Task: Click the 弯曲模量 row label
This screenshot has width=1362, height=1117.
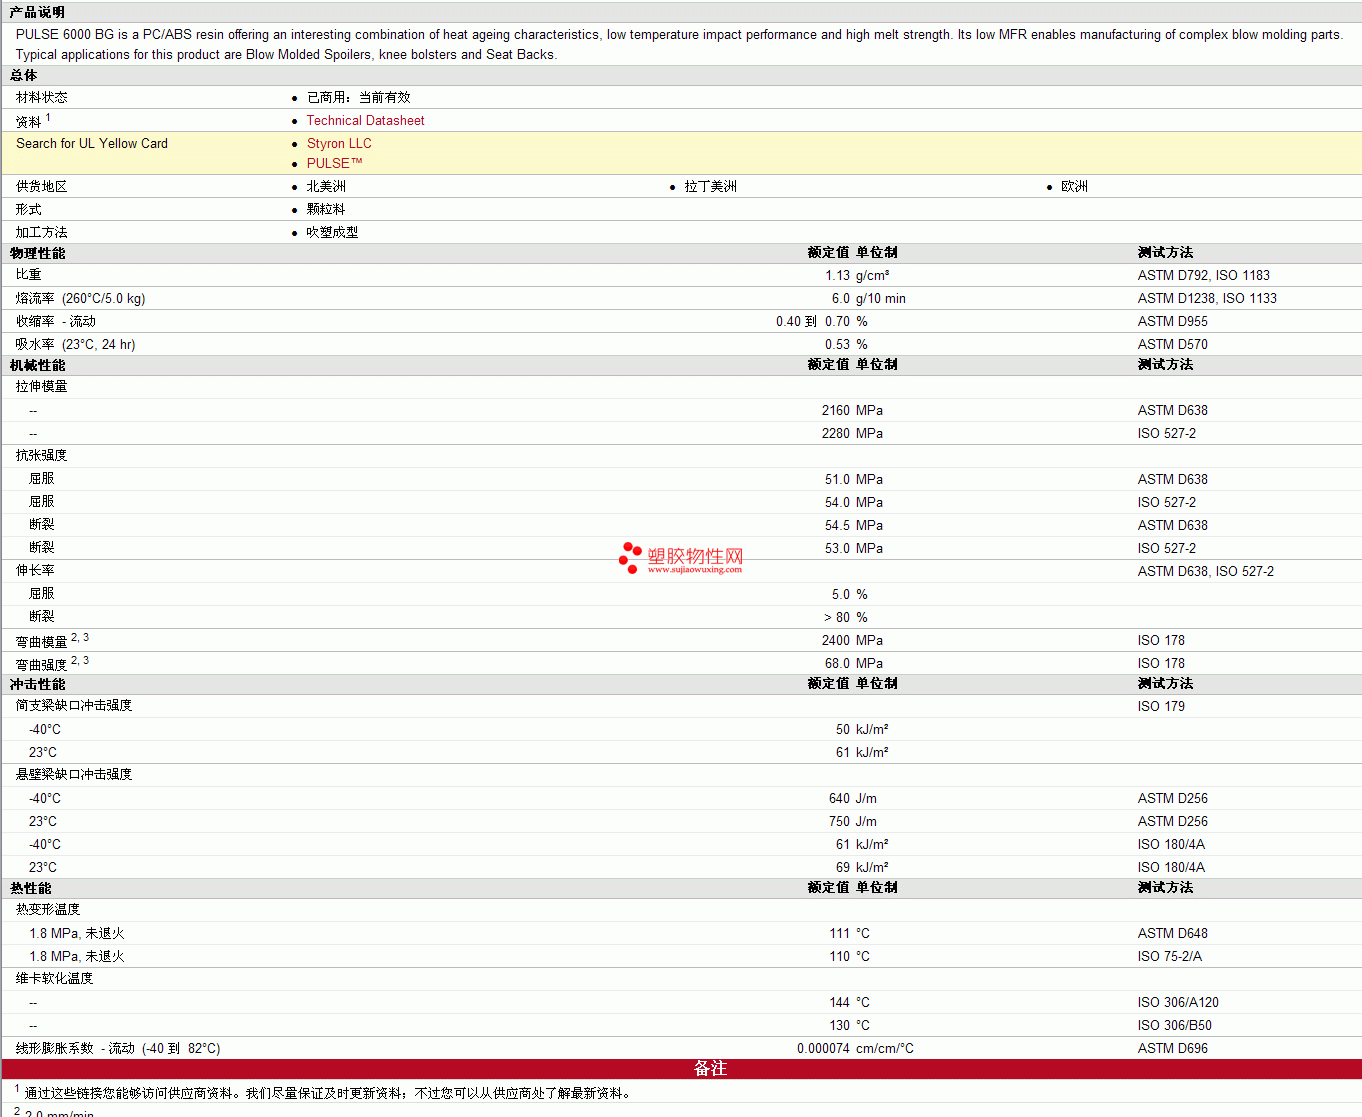Action: point(42,641)
